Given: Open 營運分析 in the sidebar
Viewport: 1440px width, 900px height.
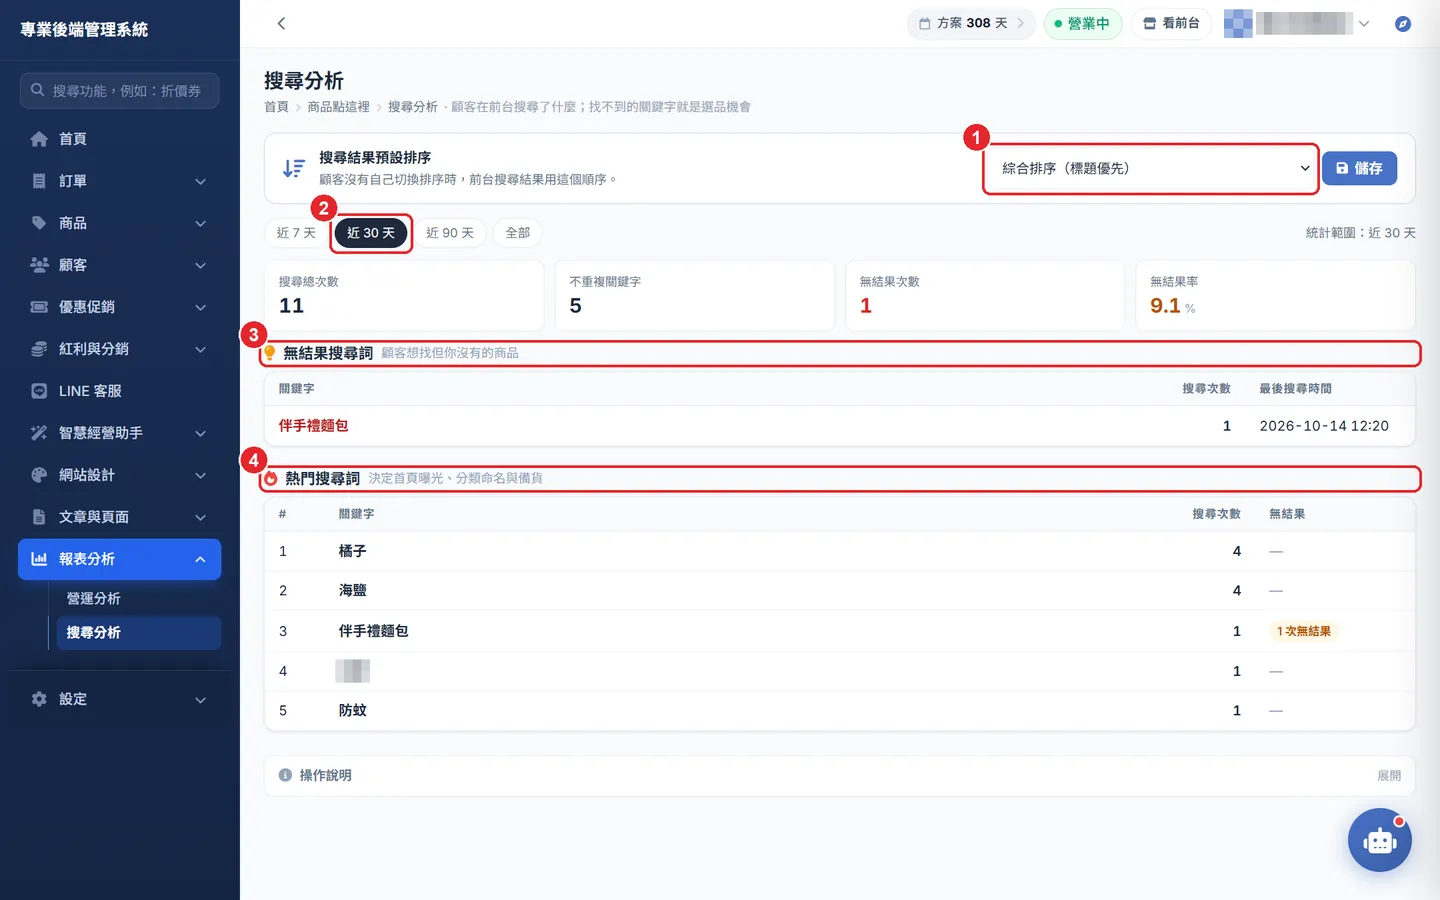Looking at the screenshot, I should 138,598.
